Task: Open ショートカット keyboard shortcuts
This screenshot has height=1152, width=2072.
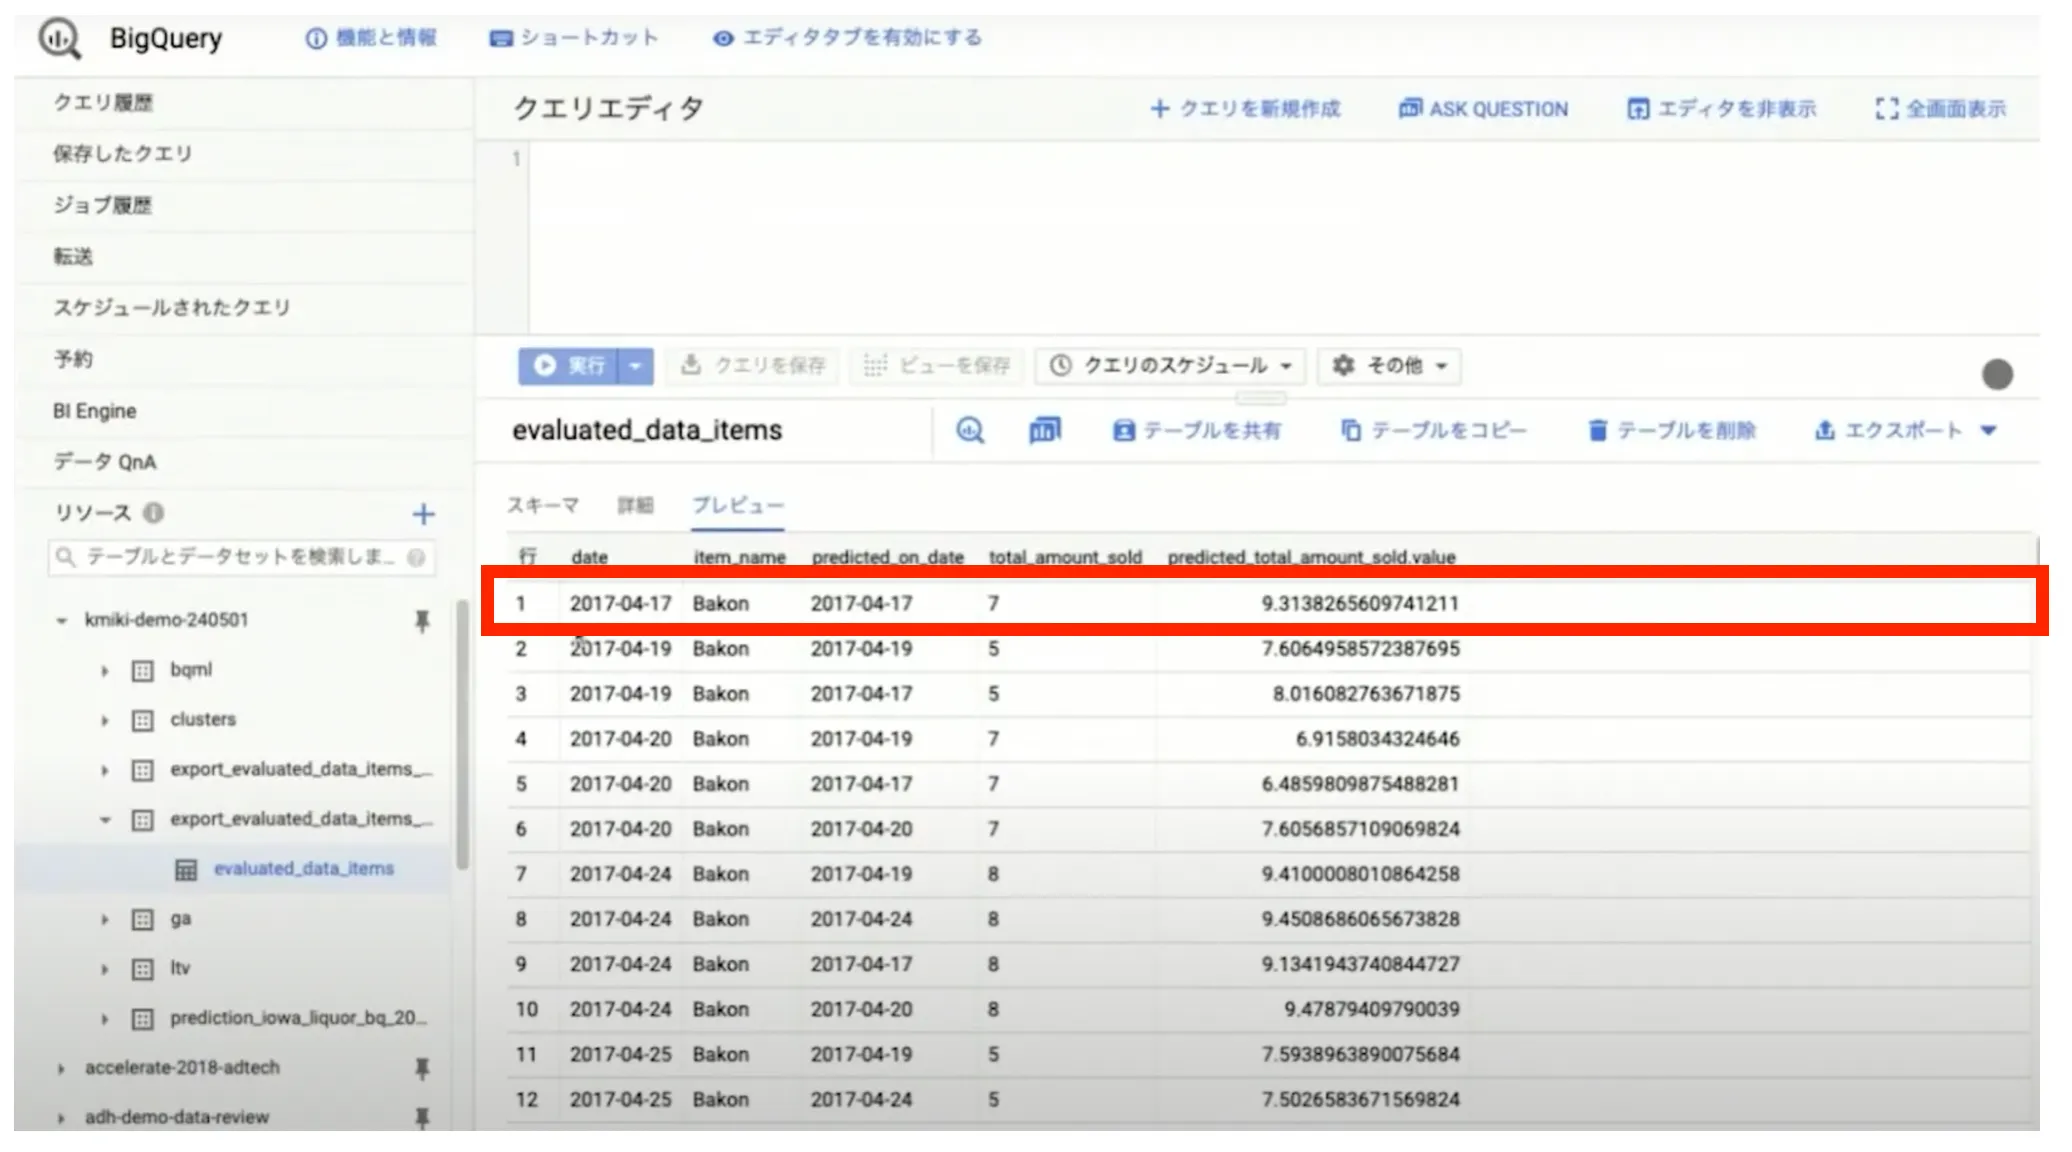Action: (574, 38)
